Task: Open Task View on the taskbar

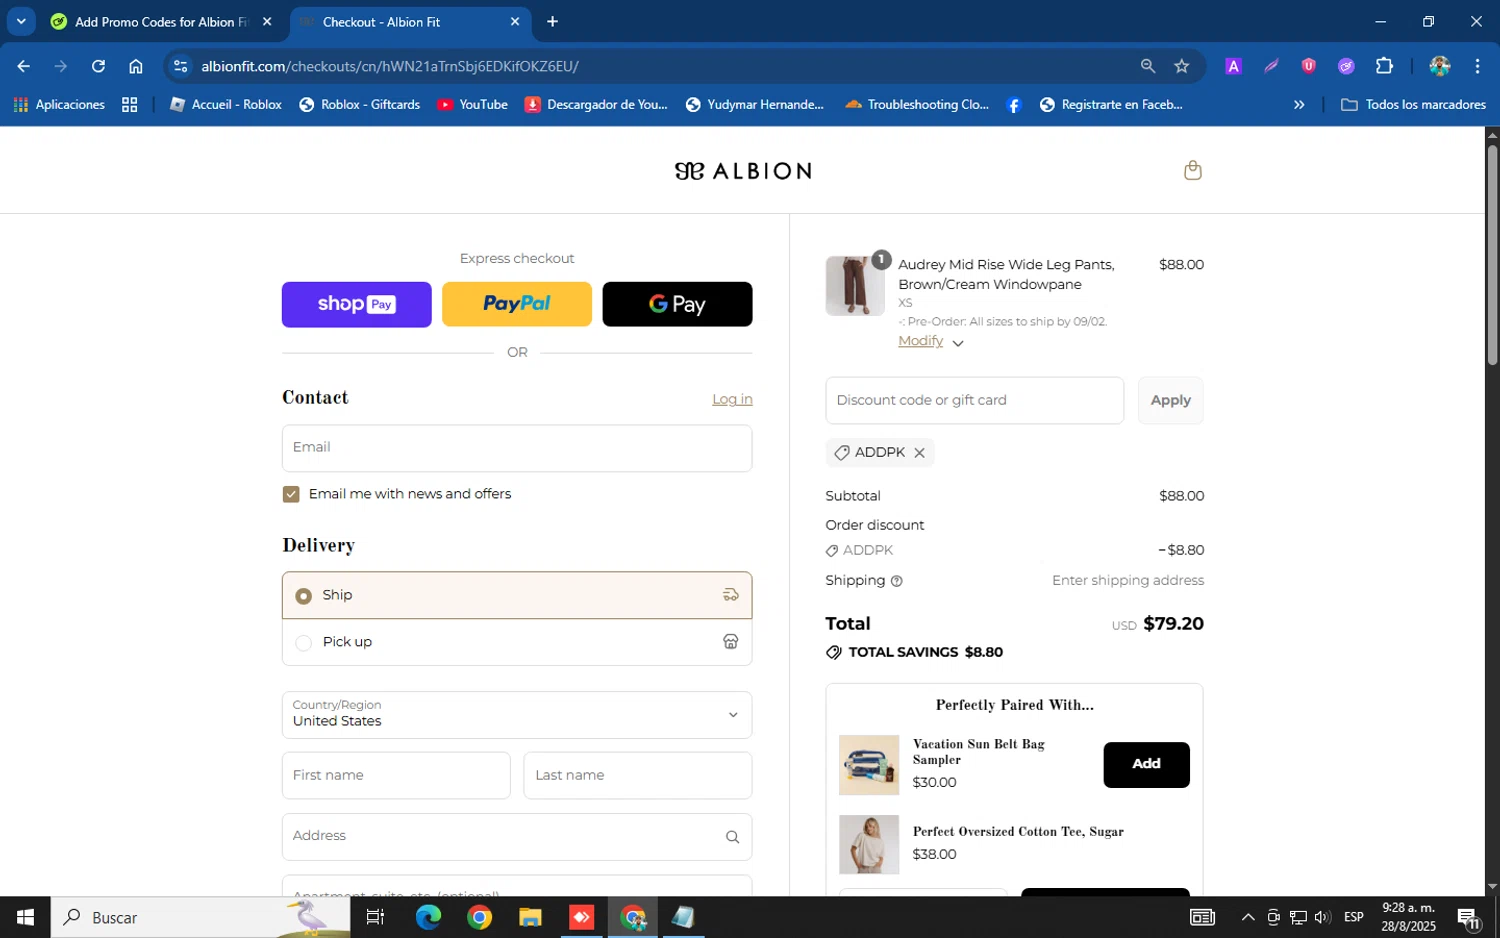Action: (375, 917)
